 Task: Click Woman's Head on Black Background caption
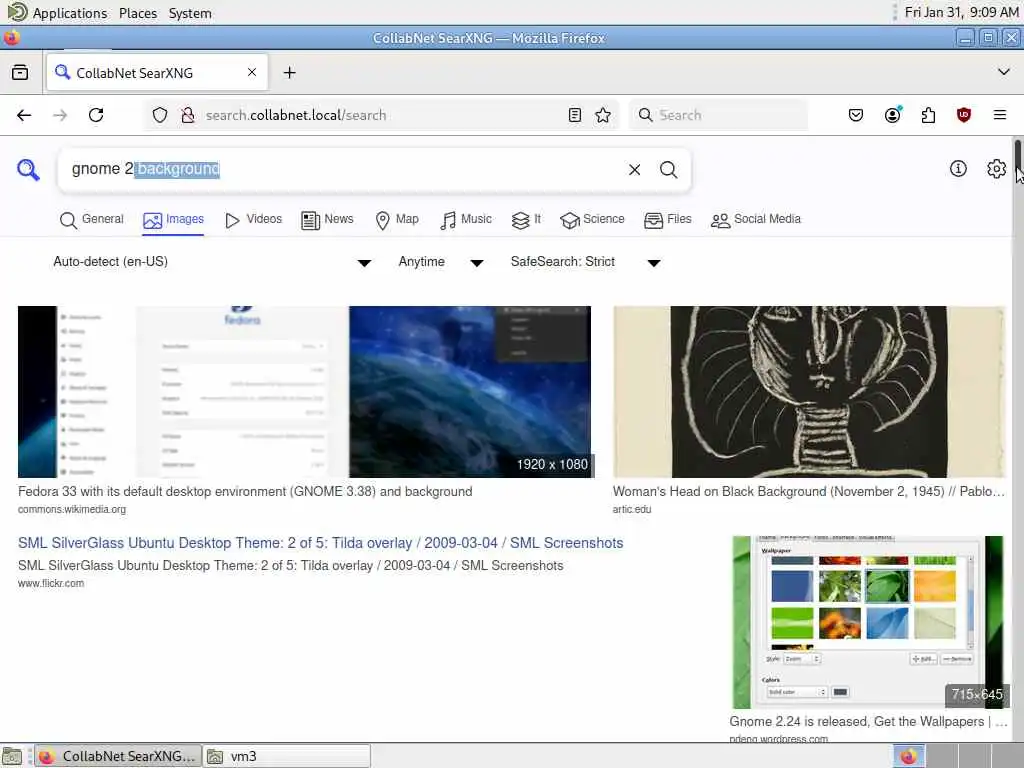point(808,492)
